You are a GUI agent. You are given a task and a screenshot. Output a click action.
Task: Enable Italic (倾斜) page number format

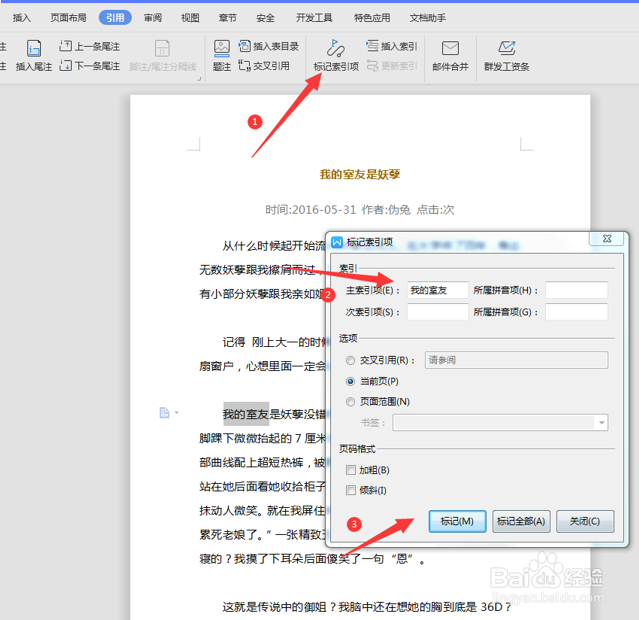pos(350,490)
